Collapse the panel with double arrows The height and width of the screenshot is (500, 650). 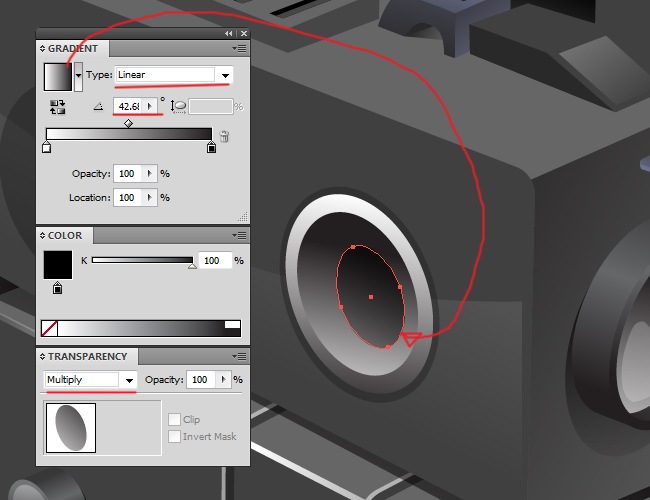click(229, 34)
